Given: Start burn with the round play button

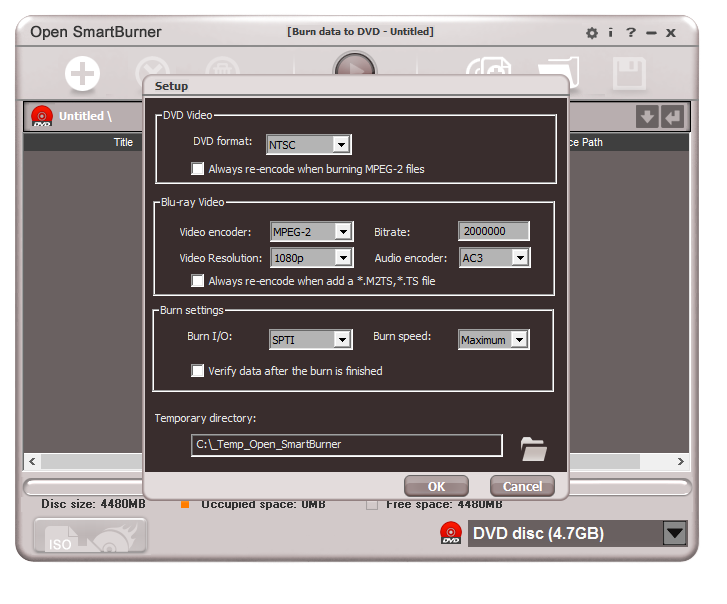Looking at the screenshot, I should (x=355, y=65).
